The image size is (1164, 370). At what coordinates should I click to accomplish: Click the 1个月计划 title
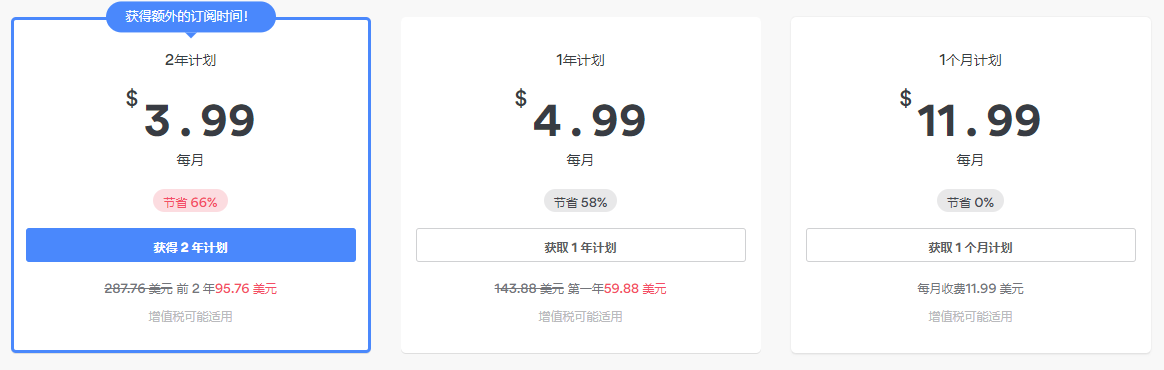(970, 60)
